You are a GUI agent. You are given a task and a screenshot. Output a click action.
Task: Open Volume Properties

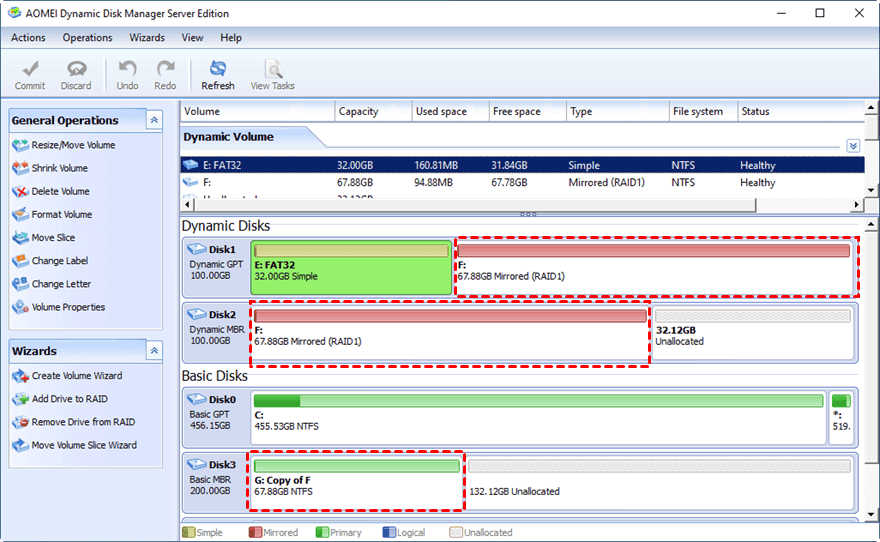click(68, 307)
